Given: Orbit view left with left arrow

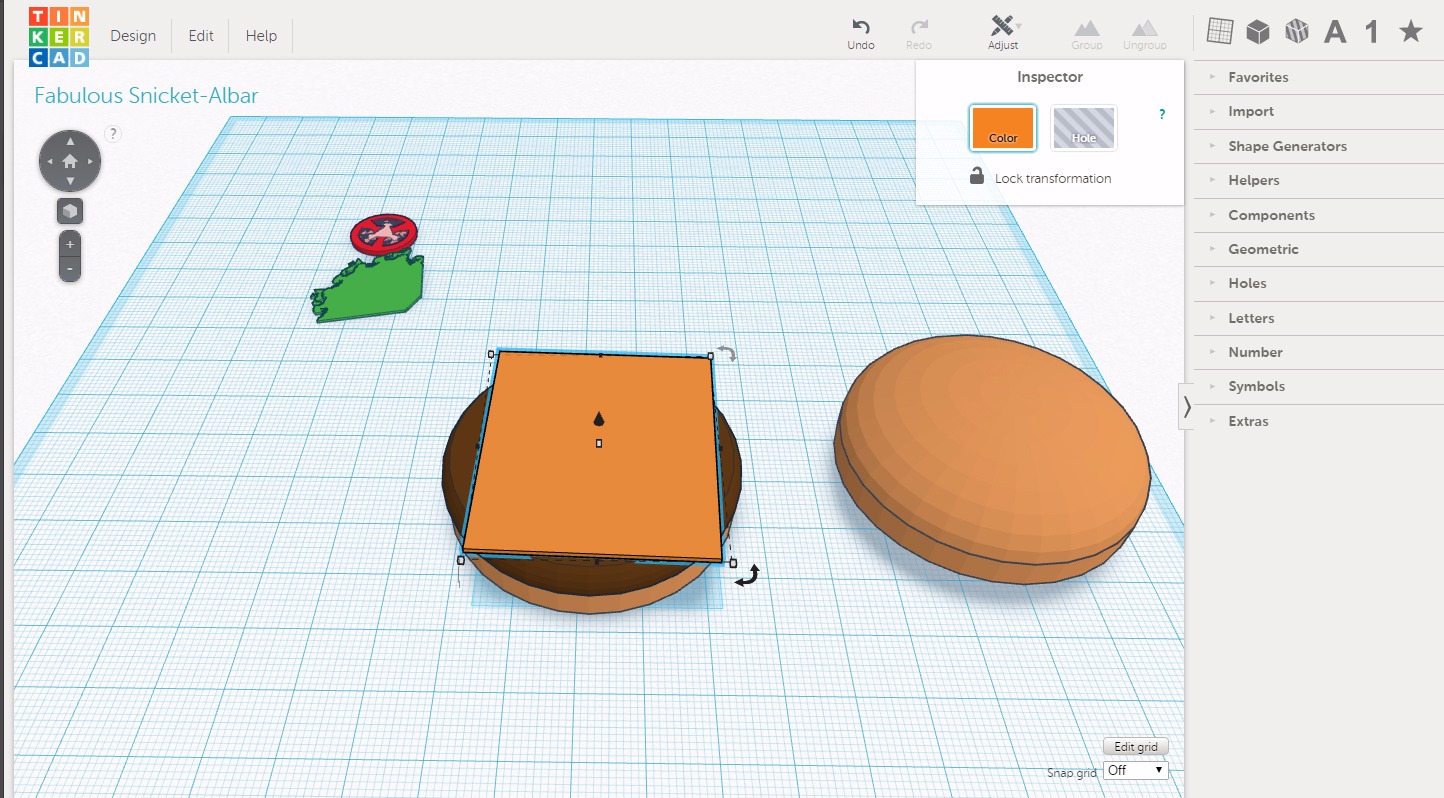Looking at the screenshot, I should pos(48,161).
